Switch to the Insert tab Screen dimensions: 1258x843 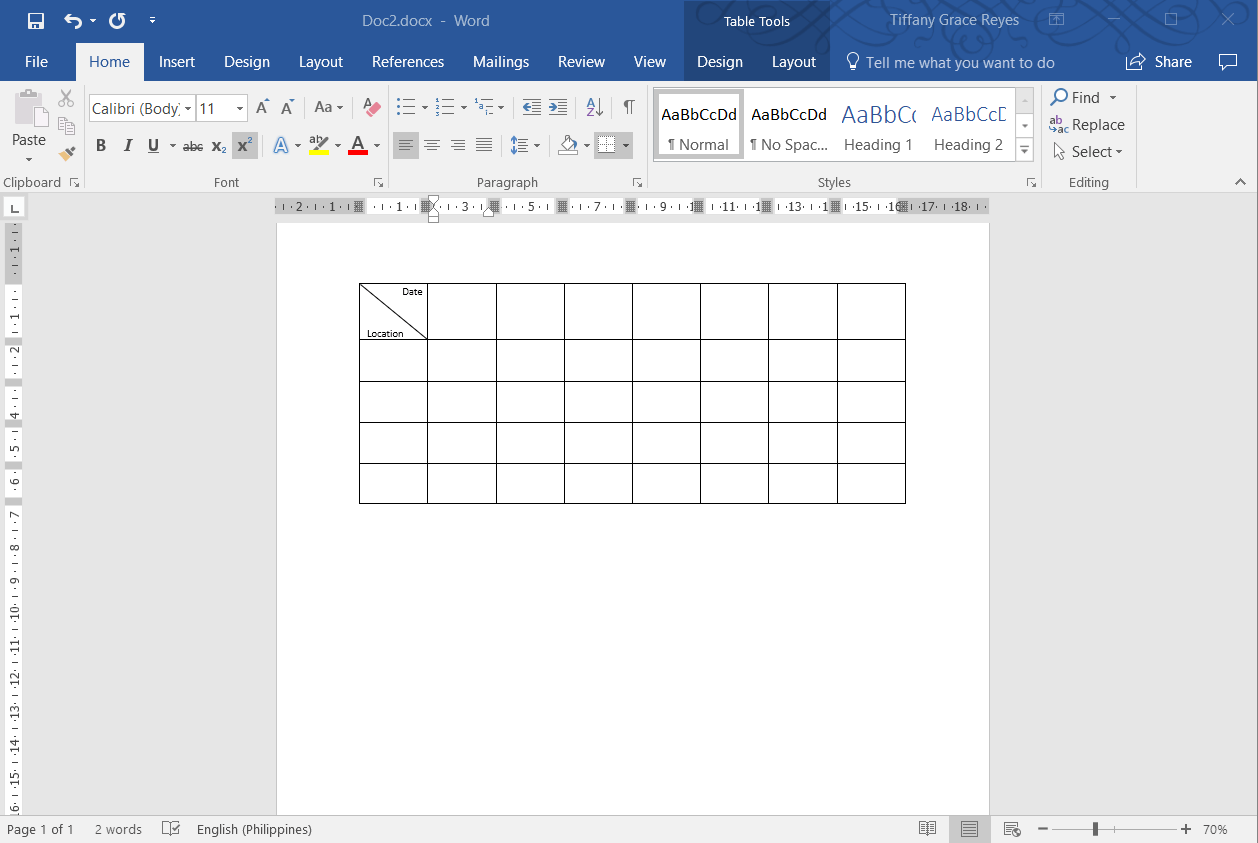177,62
